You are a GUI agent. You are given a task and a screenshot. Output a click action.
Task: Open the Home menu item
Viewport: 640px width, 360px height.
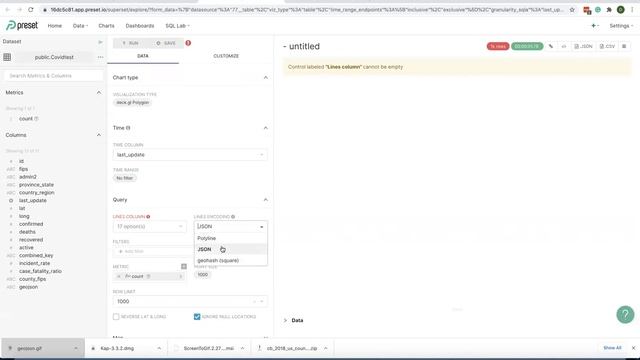point(55,26)
